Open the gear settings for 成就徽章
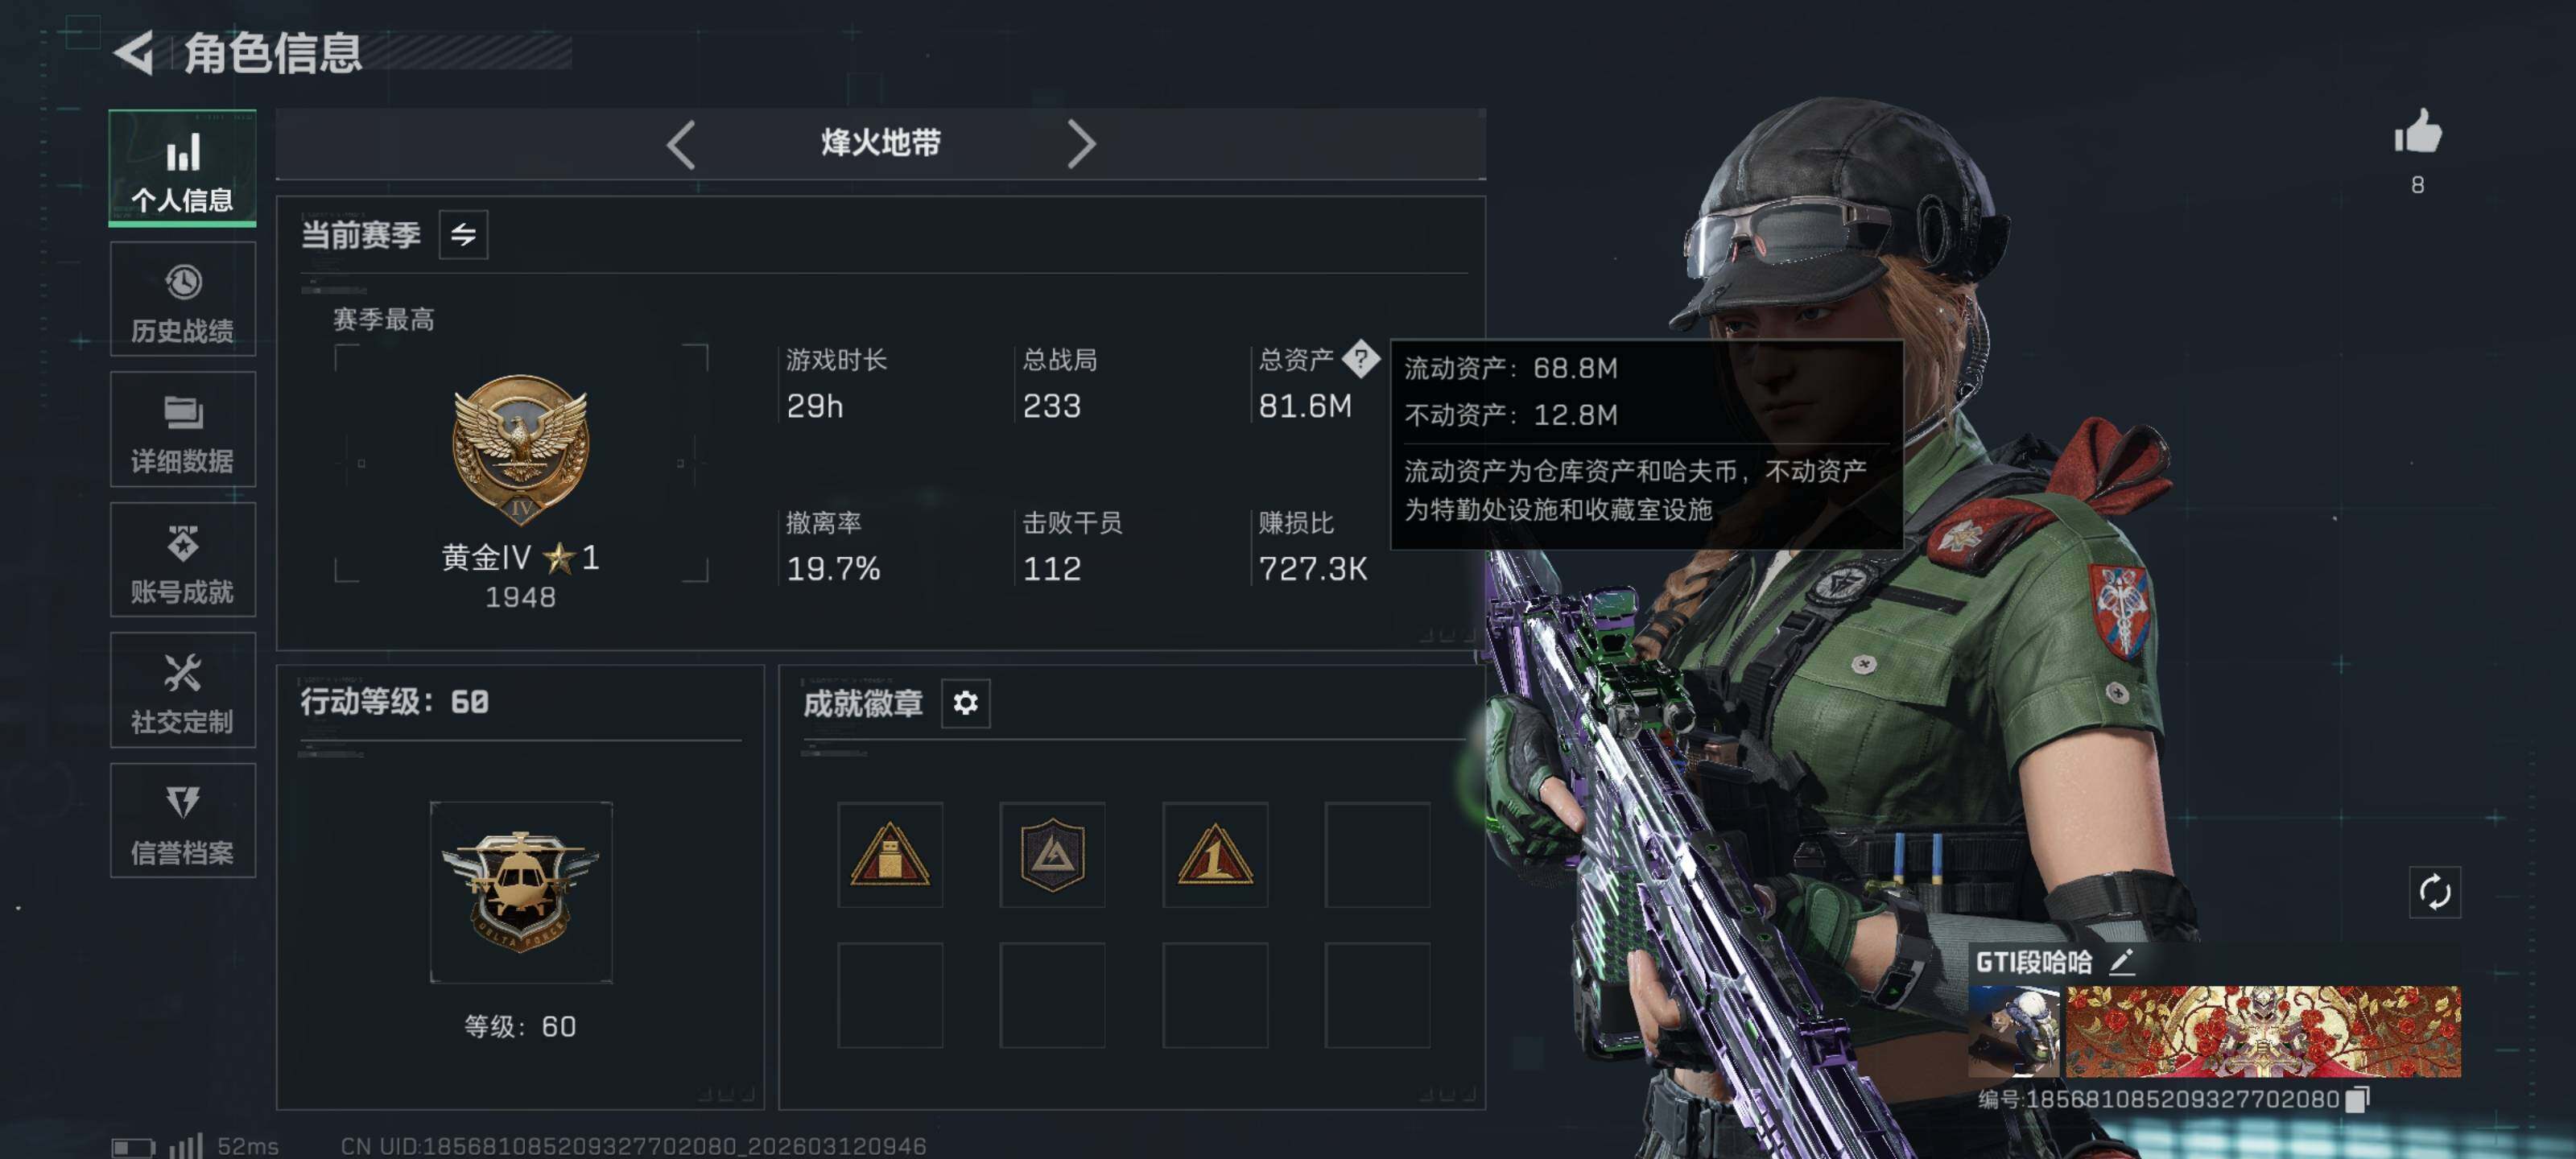 click(965, 703)
